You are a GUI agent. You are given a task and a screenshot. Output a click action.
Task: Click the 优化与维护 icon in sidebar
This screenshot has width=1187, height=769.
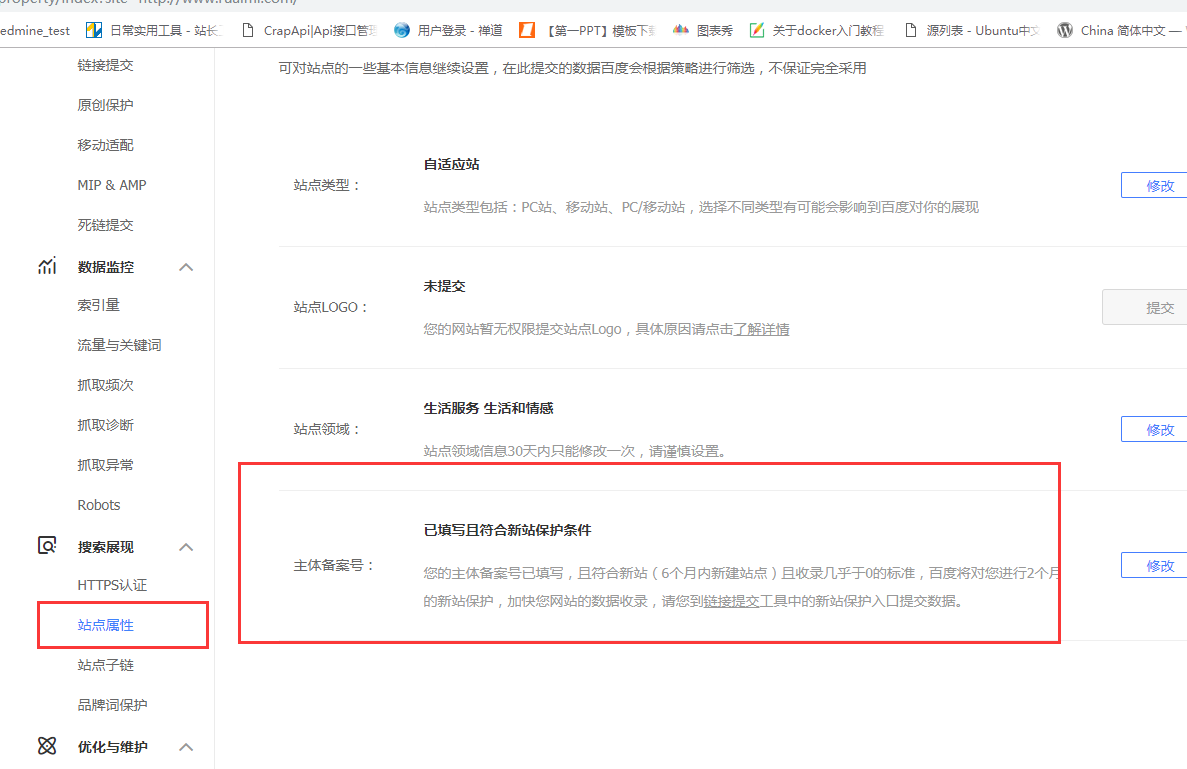47,746
